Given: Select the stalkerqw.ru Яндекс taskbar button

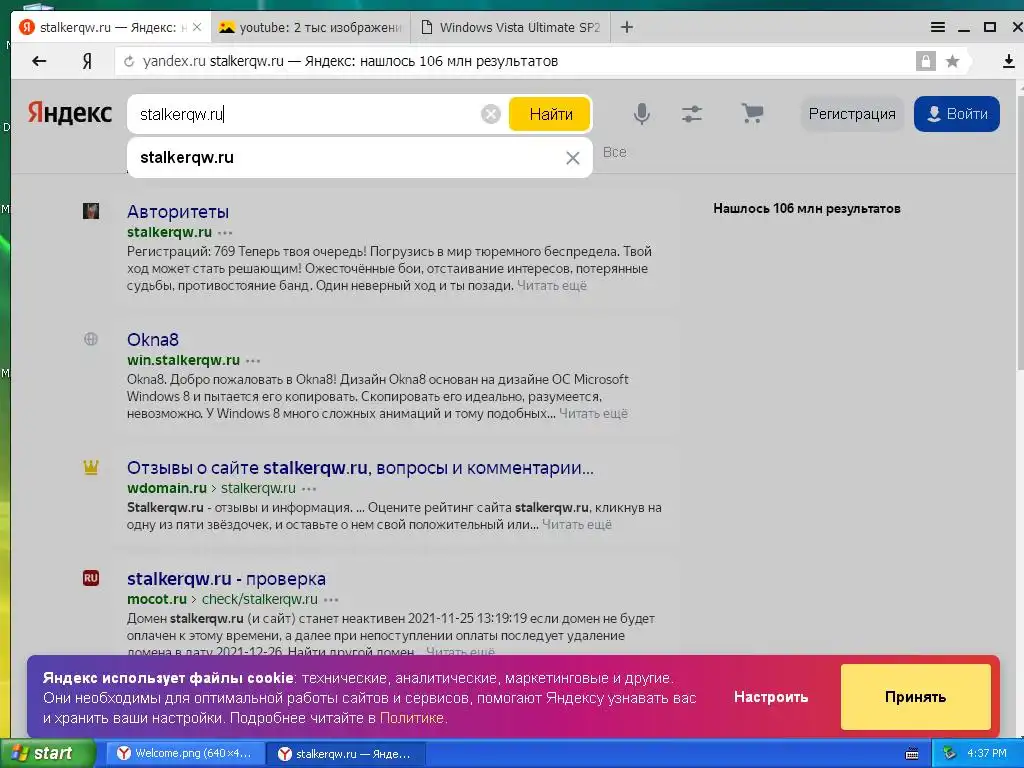Looking at the screenshot, I should (347, 754).
